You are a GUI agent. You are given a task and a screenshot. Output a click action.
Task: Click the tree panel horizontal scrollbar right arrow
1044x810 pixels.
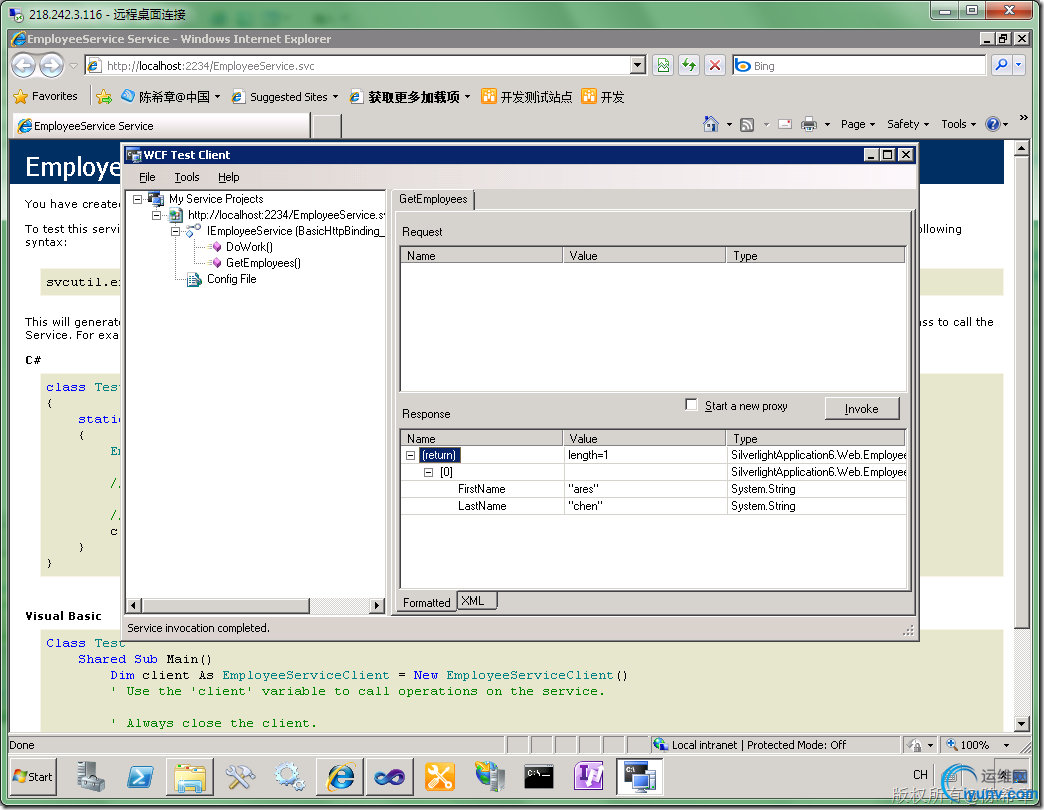(377, 605)
